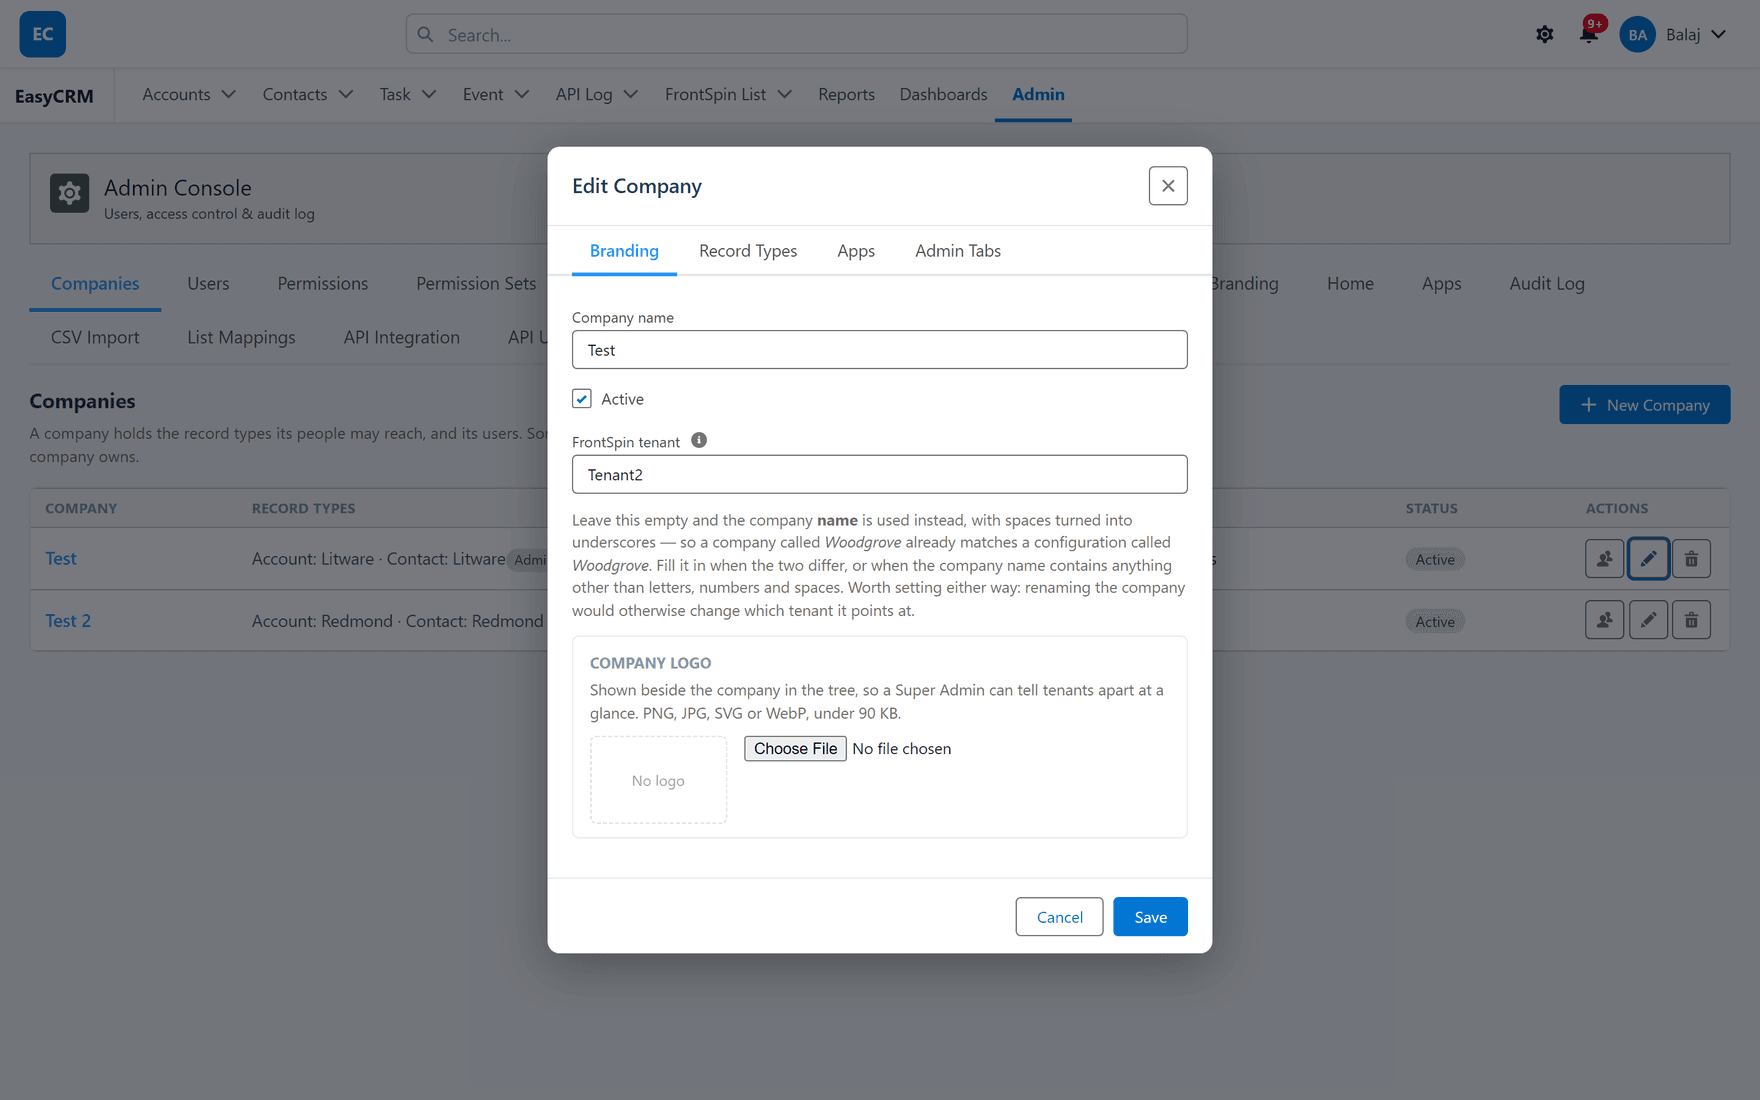Select the List Mappings tab
The height and width of the screenshot is (1100, 1760).
[241, 338]
